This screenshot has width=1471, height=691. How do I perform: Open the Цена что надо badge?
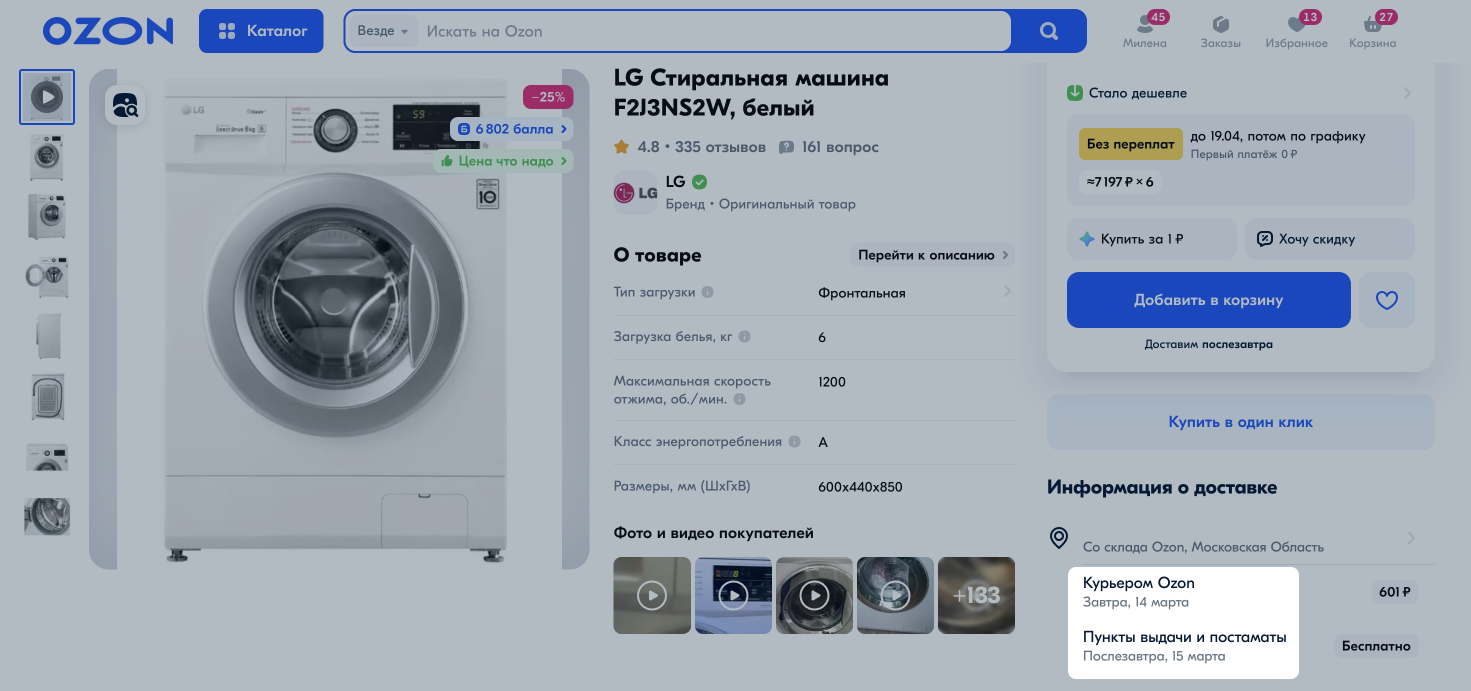click(503, 161)
